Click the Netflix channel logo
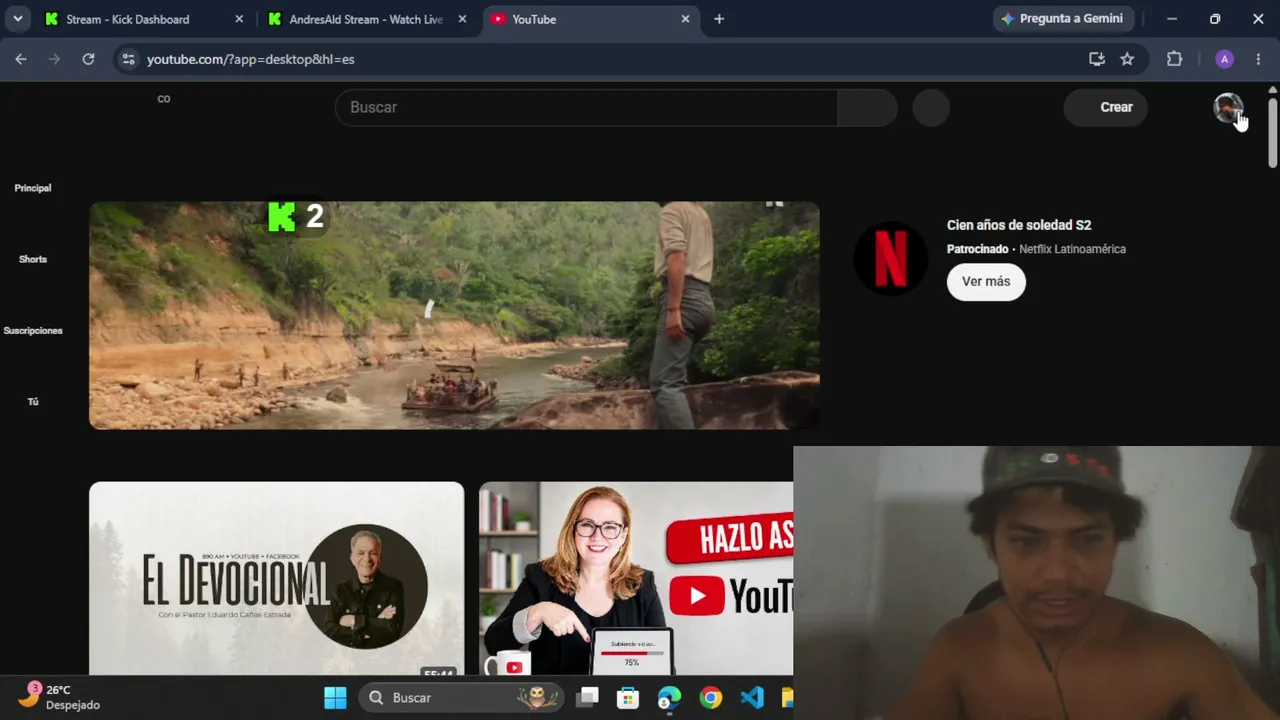The width and height of the screenshot is (1280, 720). (x=890, y=259)
